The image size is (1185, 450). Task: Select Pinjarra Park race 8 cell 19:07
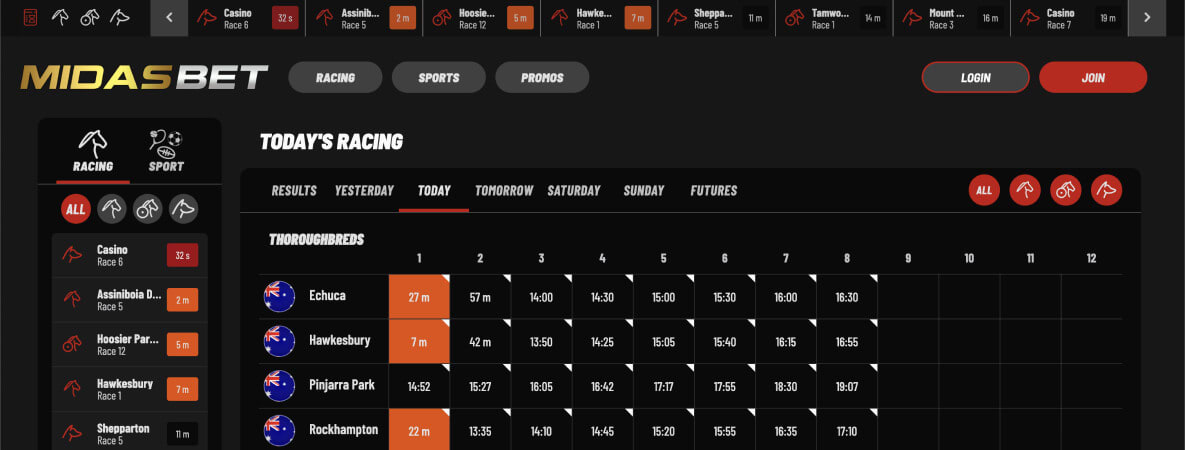click(x=847, y=386)
